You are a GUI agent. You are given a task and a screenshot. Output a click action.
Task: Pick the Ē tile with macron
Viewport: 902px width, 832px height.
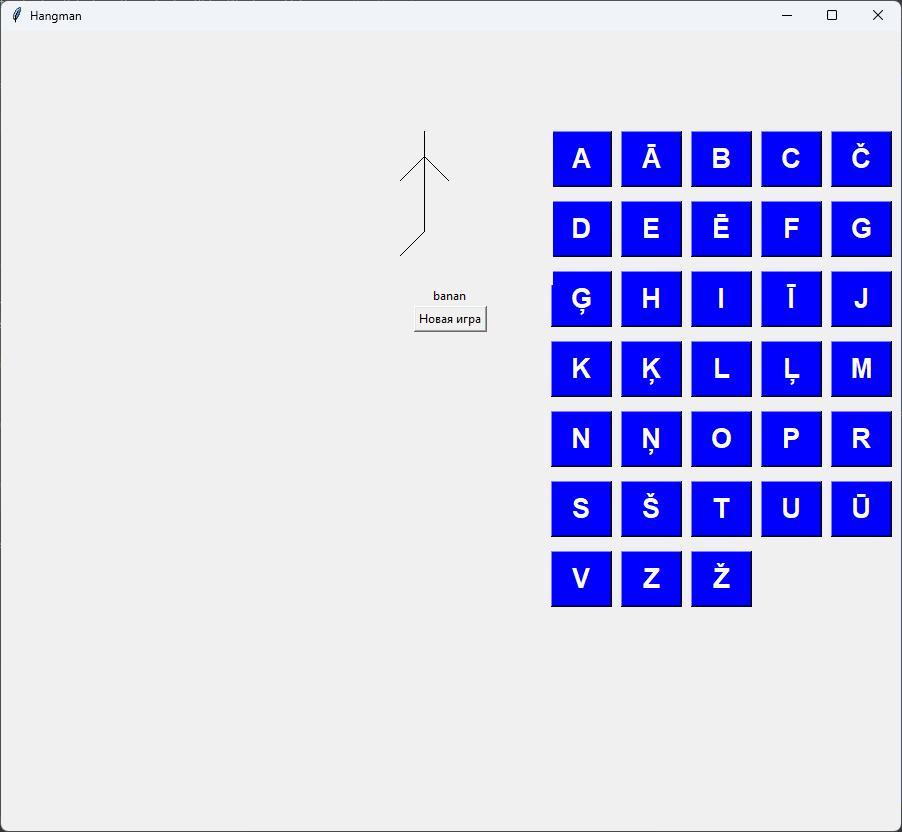(x=721, y=229)
